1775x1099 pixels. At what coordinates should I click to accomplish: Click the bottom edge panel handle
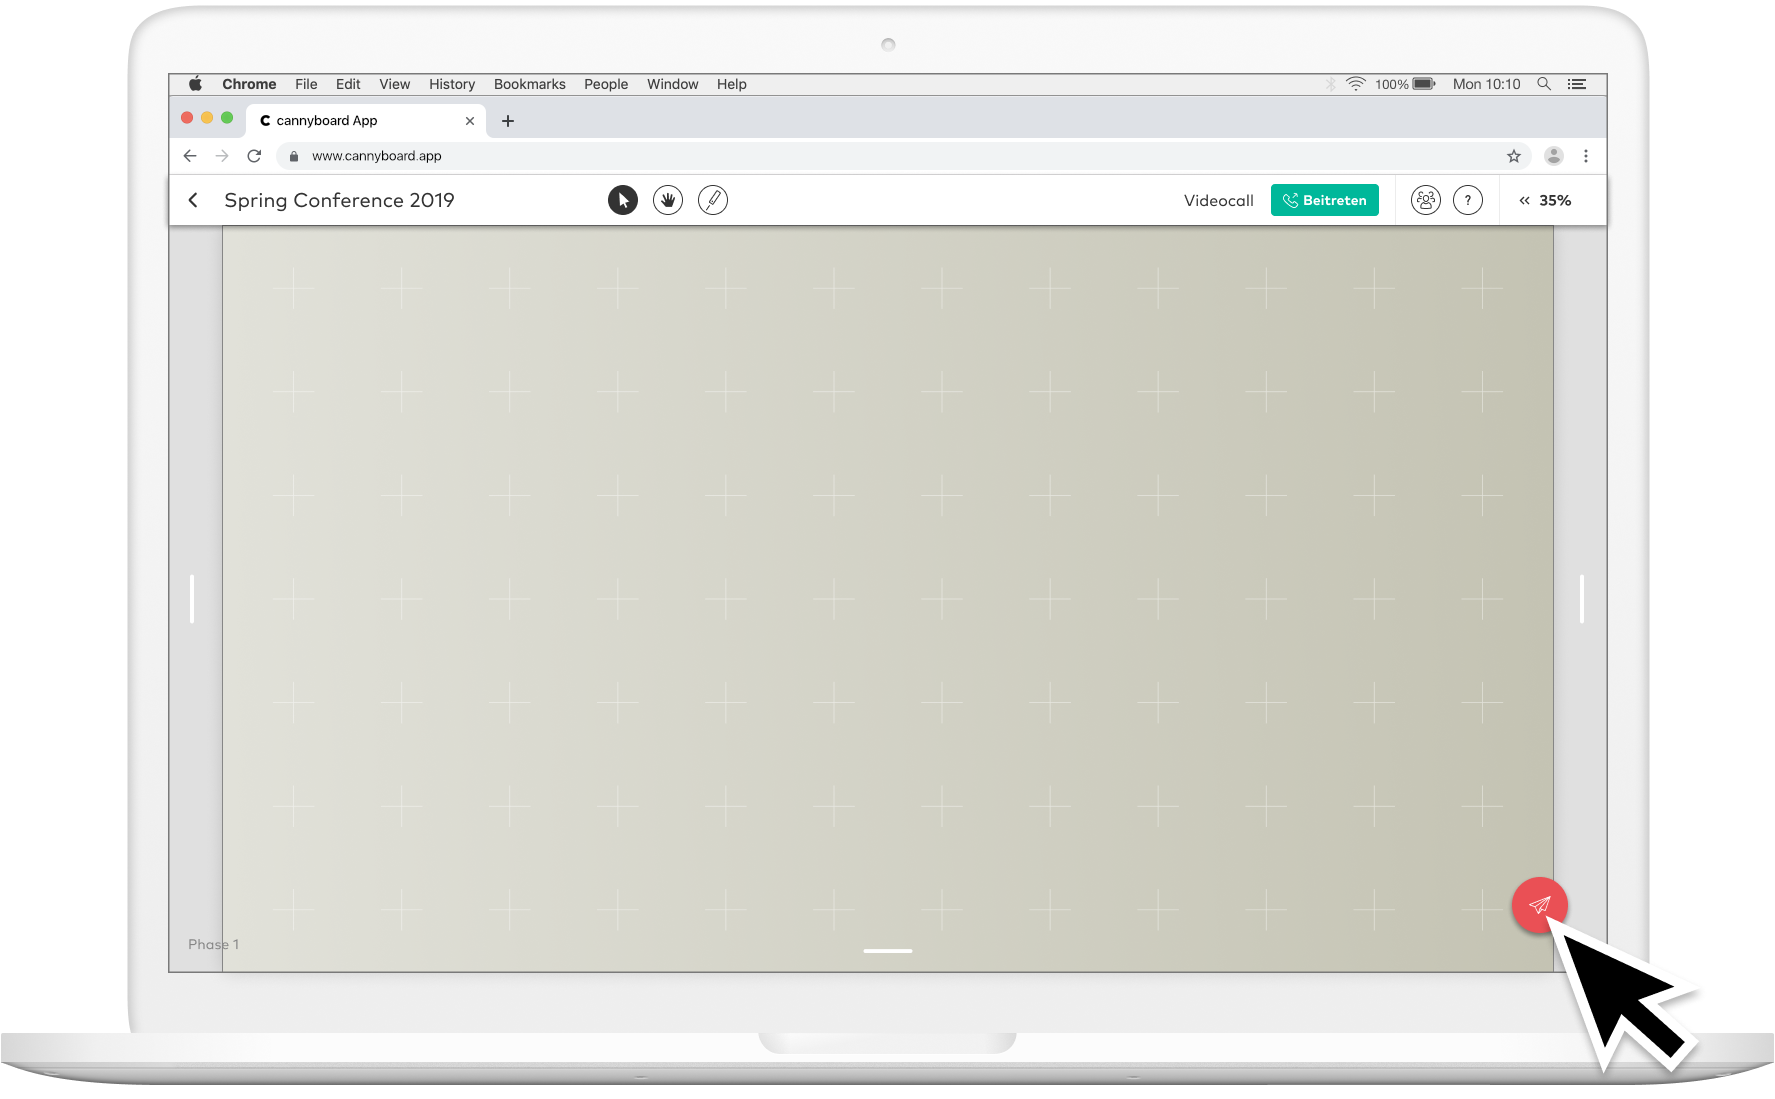coord(888,950)
